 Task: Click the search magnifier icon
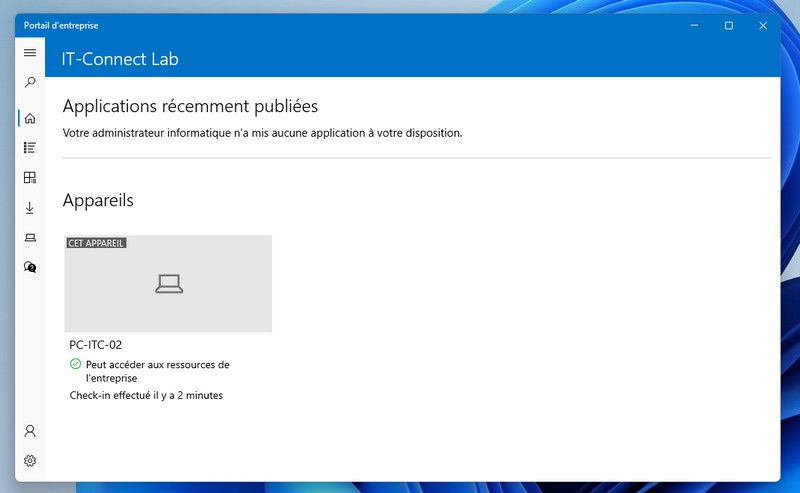click(x=30, y=82)
